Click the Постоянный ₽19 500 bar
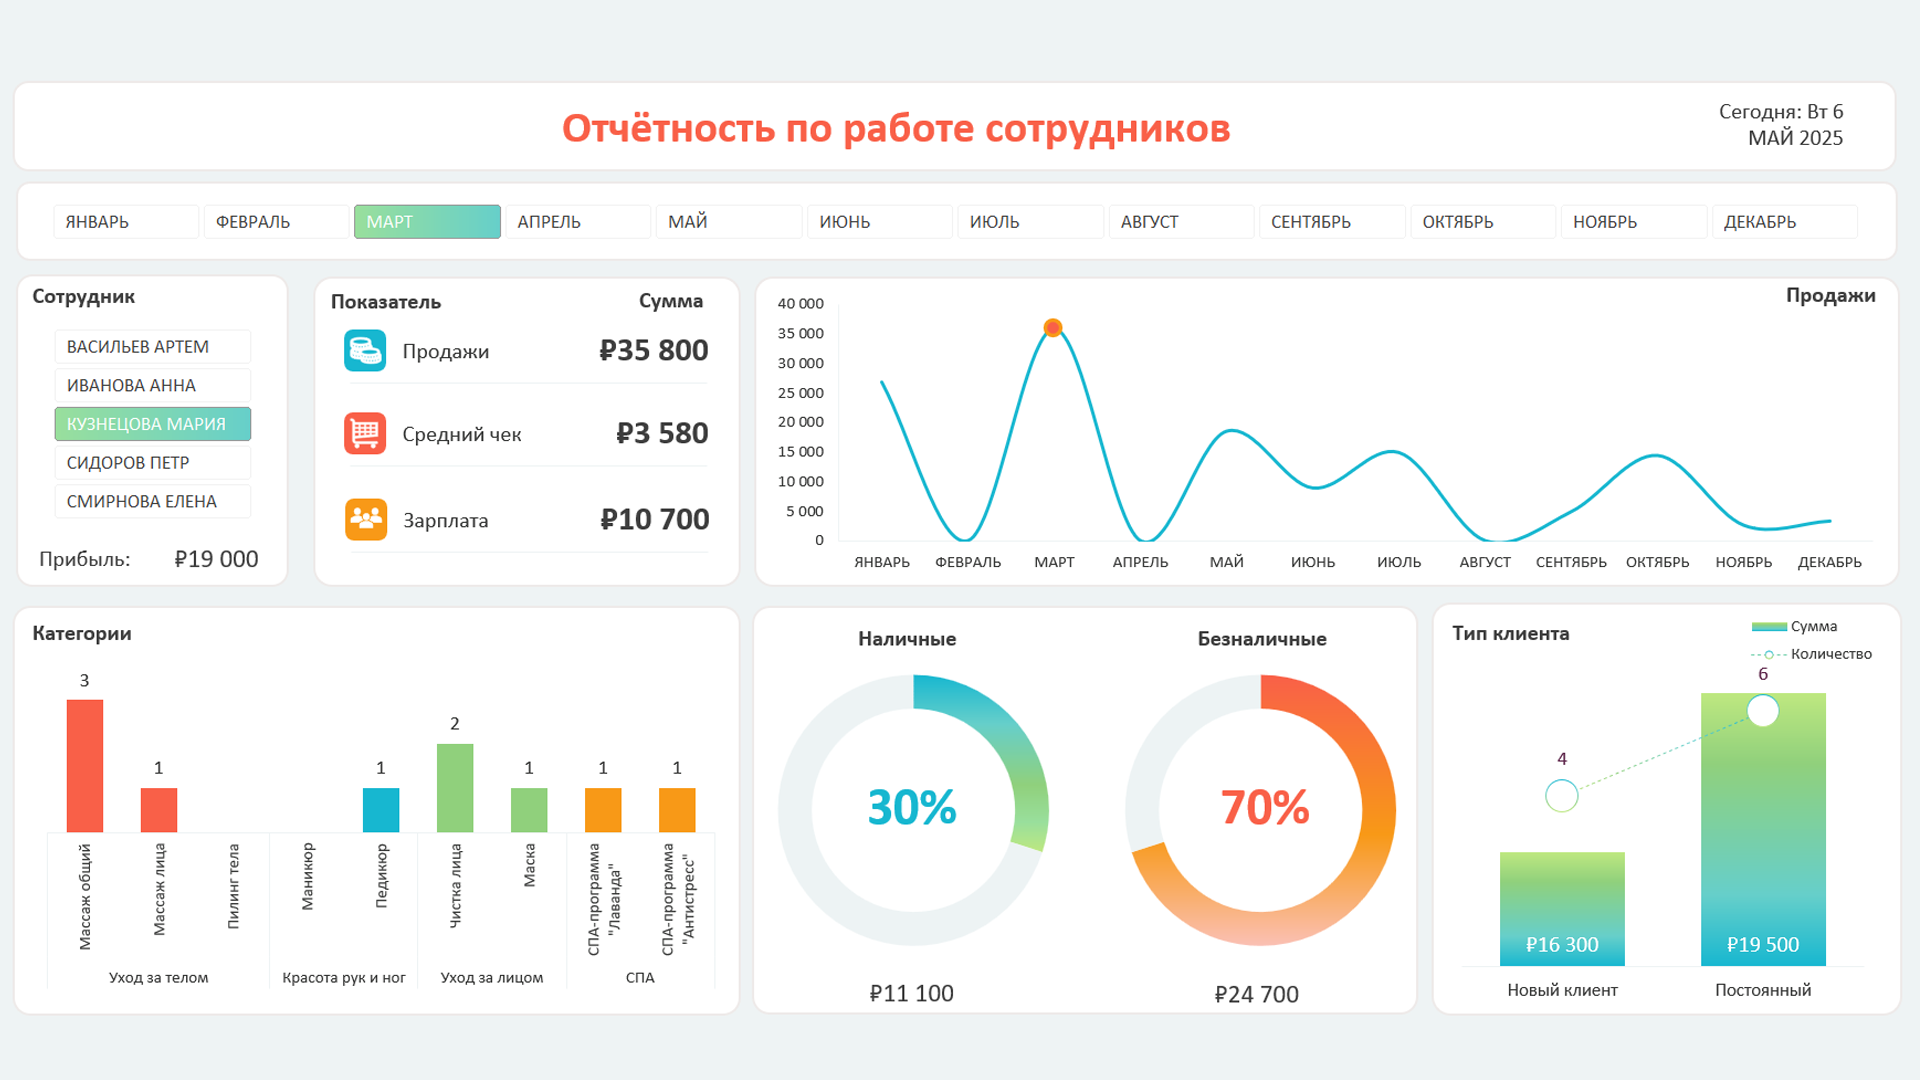Image resolution: width=1920 pixels, height=1080 pixels. coord(1763,830)
